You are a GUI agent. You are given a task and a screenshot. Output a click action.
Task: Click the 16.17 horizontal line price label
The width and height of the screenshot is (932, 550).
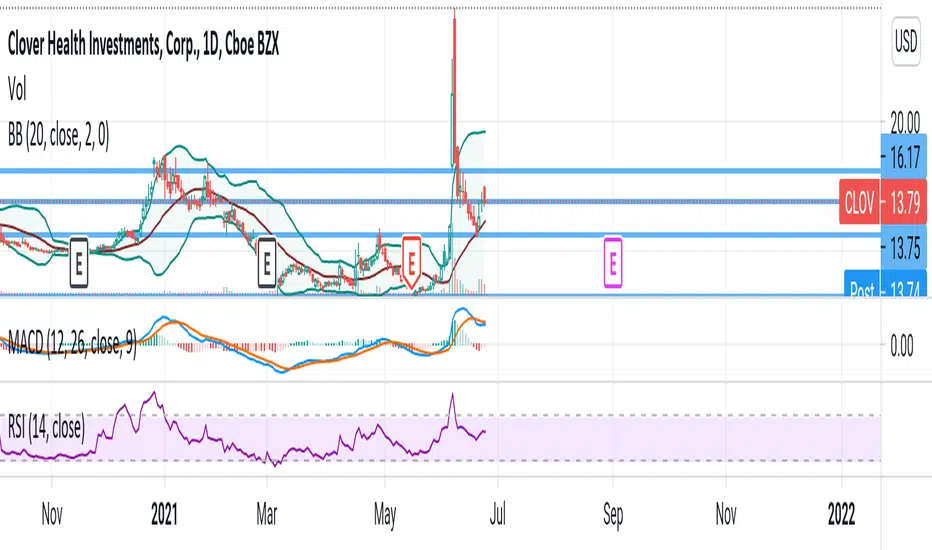click(903, 158)
